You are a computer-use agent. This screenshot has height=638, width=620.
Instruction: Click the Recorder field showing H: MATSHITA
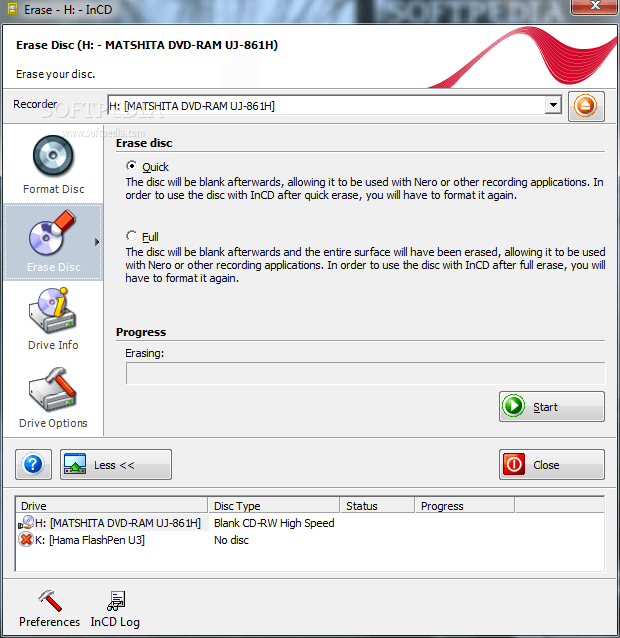click(x=334, y=105)
